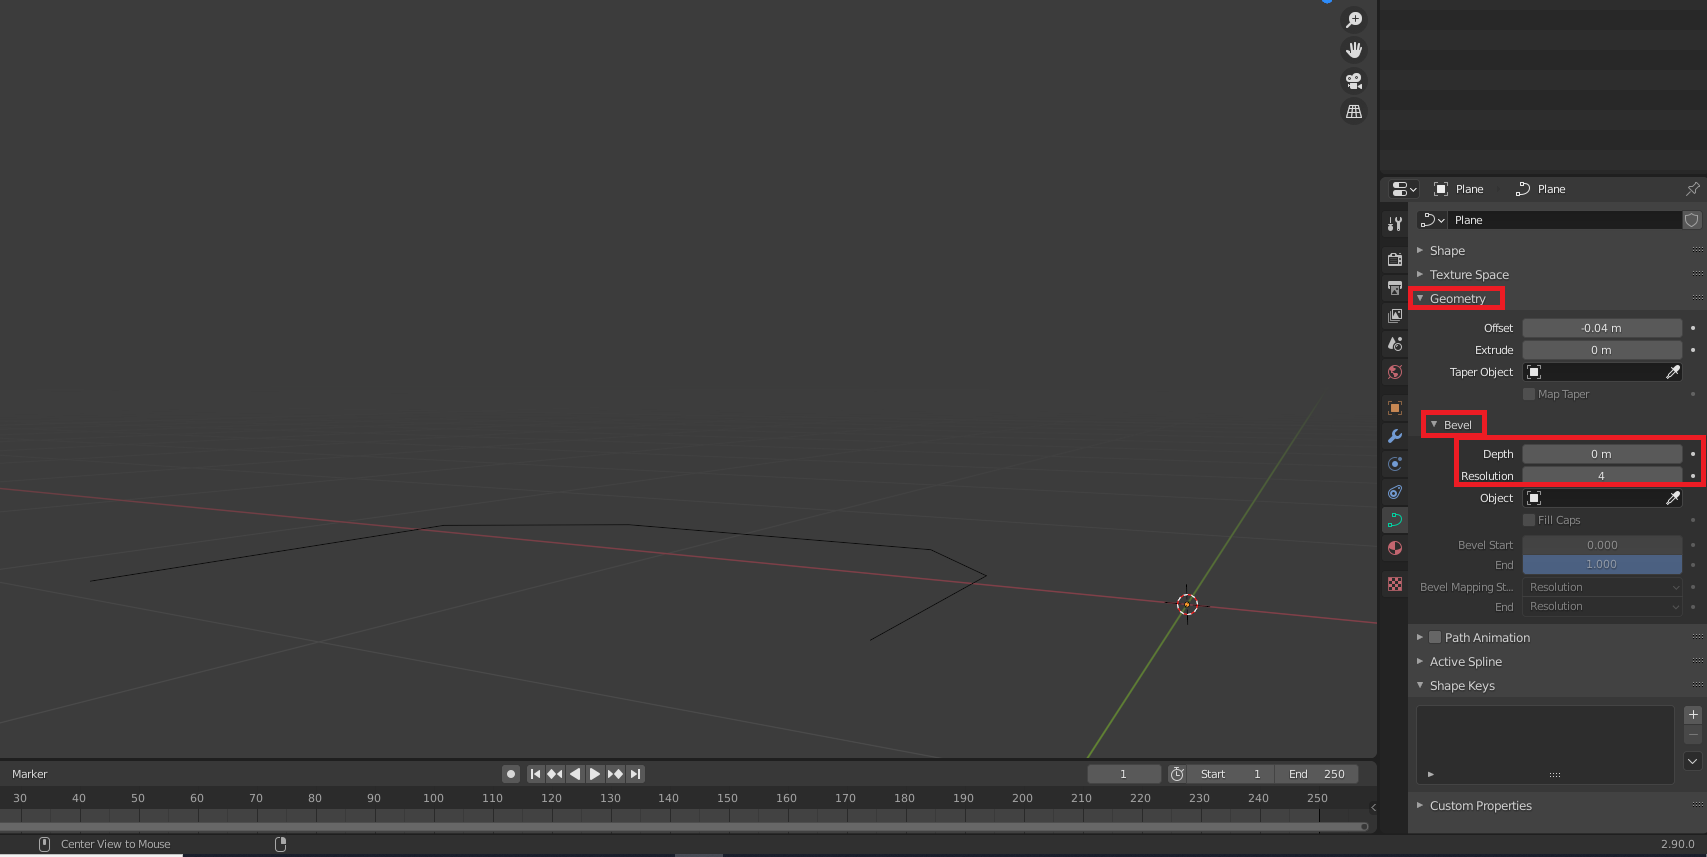This screenshot has width=1707, height=857.
Task: Click the Bevel Start factor slider
Action: (1602, 545)
